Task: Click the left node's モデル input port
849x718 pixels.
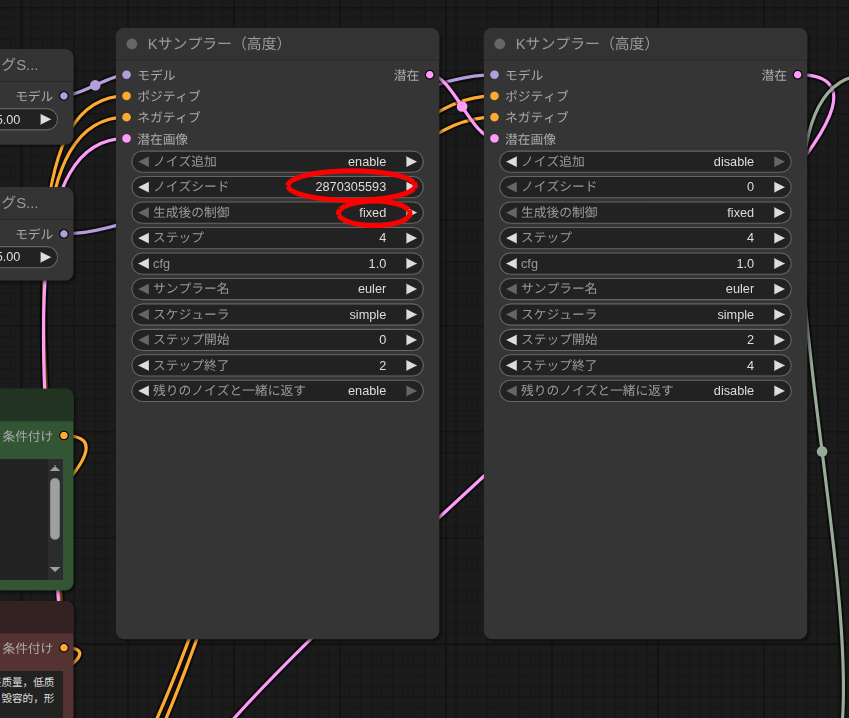Action: pyautogui.click(x=127, y=75)
